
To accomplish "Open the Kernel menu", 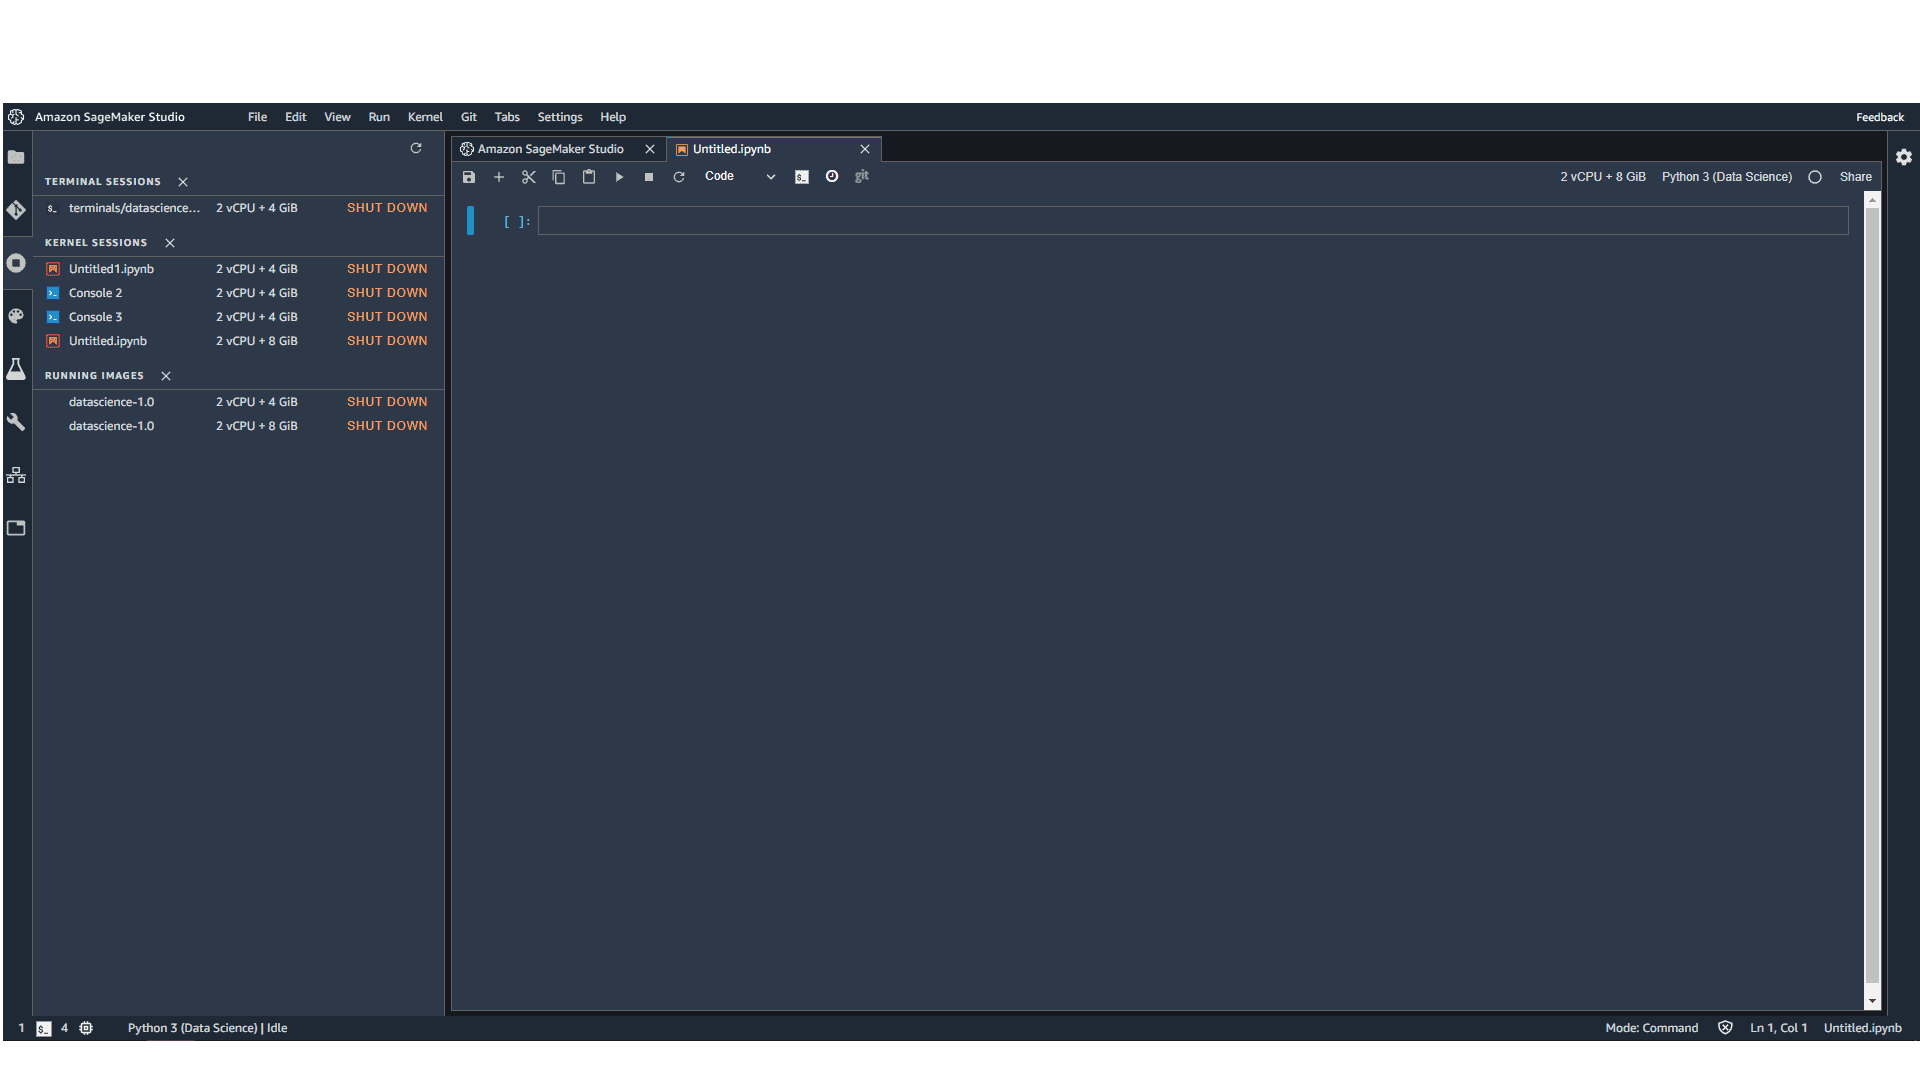I will (x=425, y=117).
